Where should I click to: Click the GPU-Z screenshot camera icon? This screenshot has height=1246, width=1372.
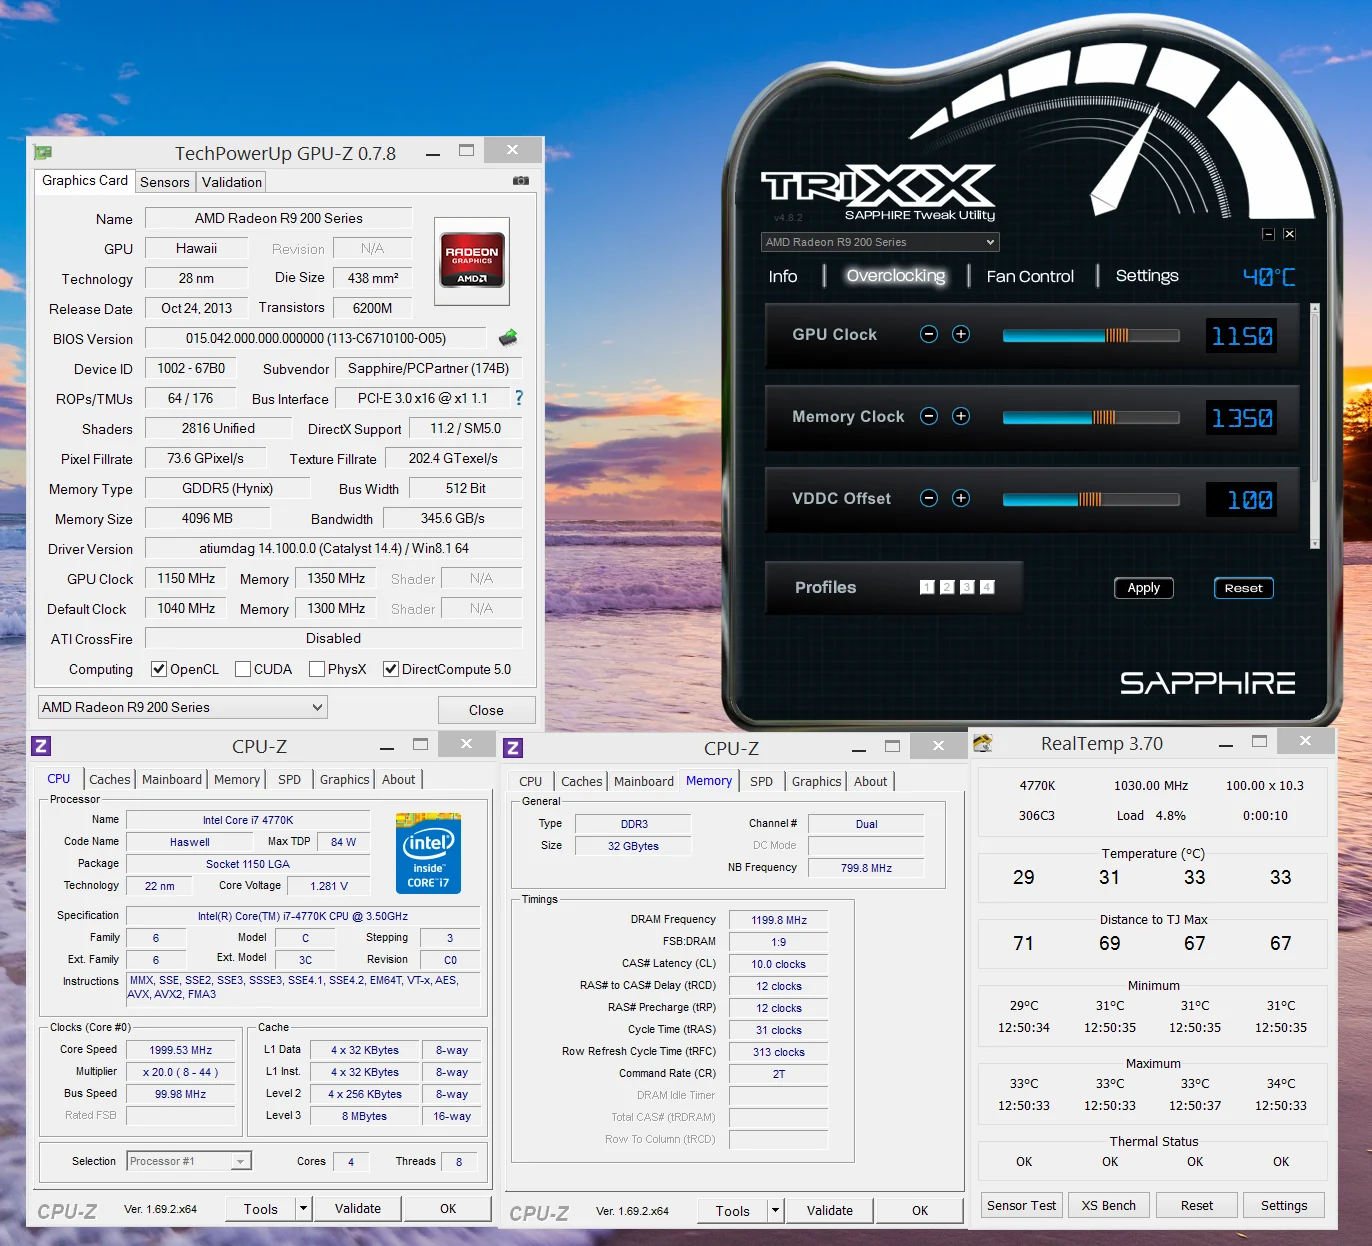click(521, 181)
